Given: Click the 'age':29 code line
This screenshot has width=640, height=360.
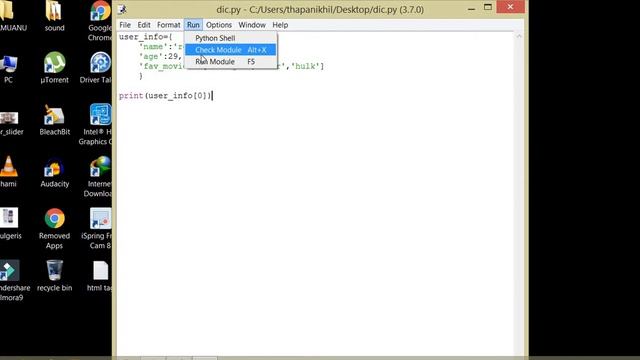Looking at the screenshot, I should tap(160, 56).
